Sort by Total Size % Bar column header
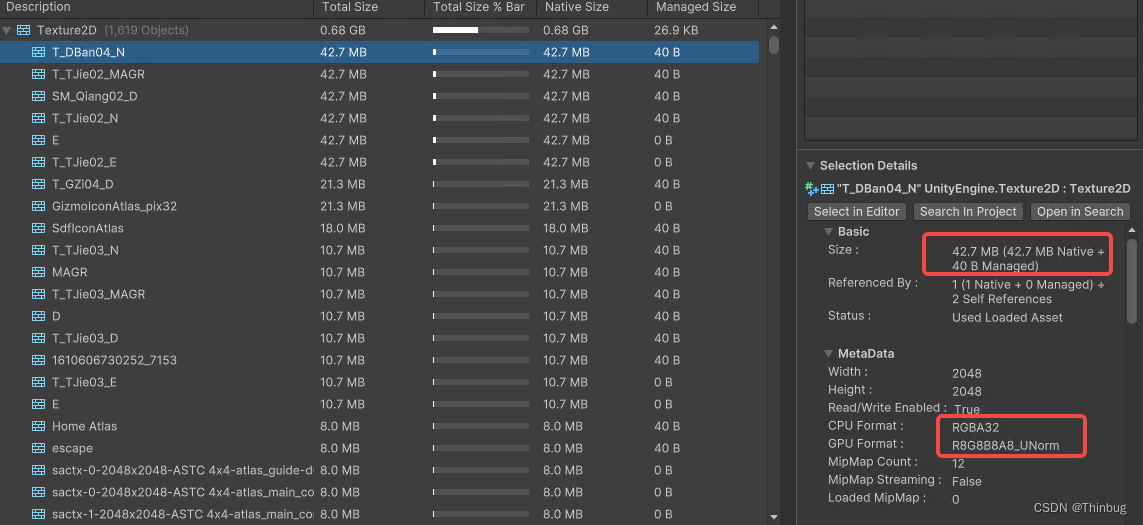This screenshot has height=525, width=1143. [x=481, y=7]
